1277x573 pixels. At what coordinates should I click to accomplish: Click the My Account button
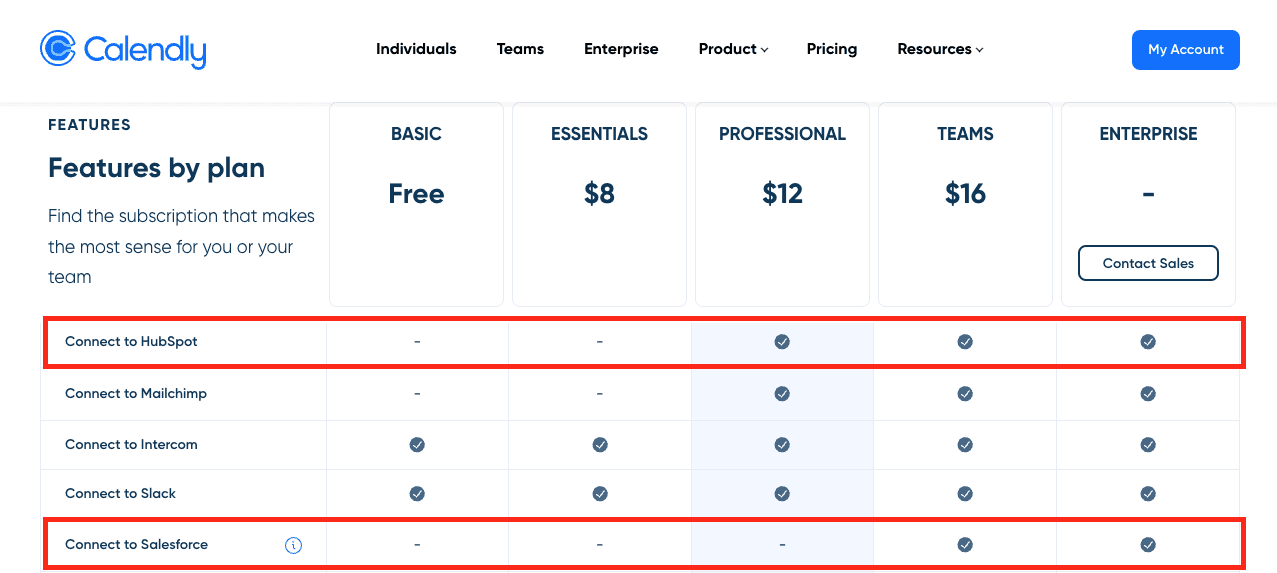1185,50
